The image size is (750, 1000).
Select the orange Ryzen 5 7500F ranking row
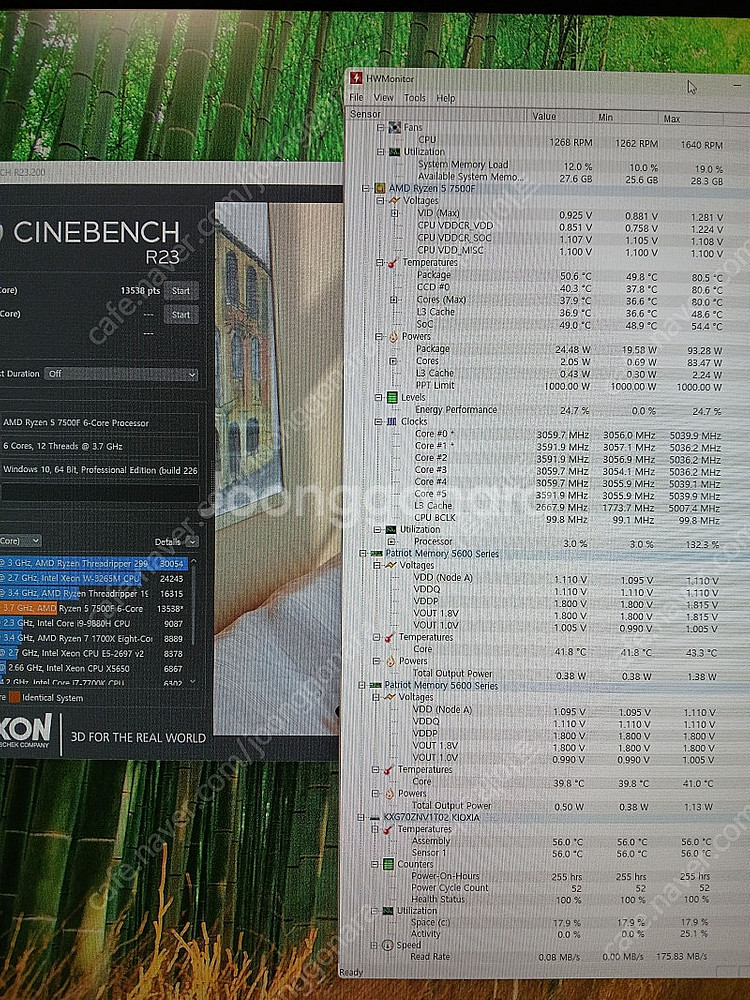pos(94,609)
